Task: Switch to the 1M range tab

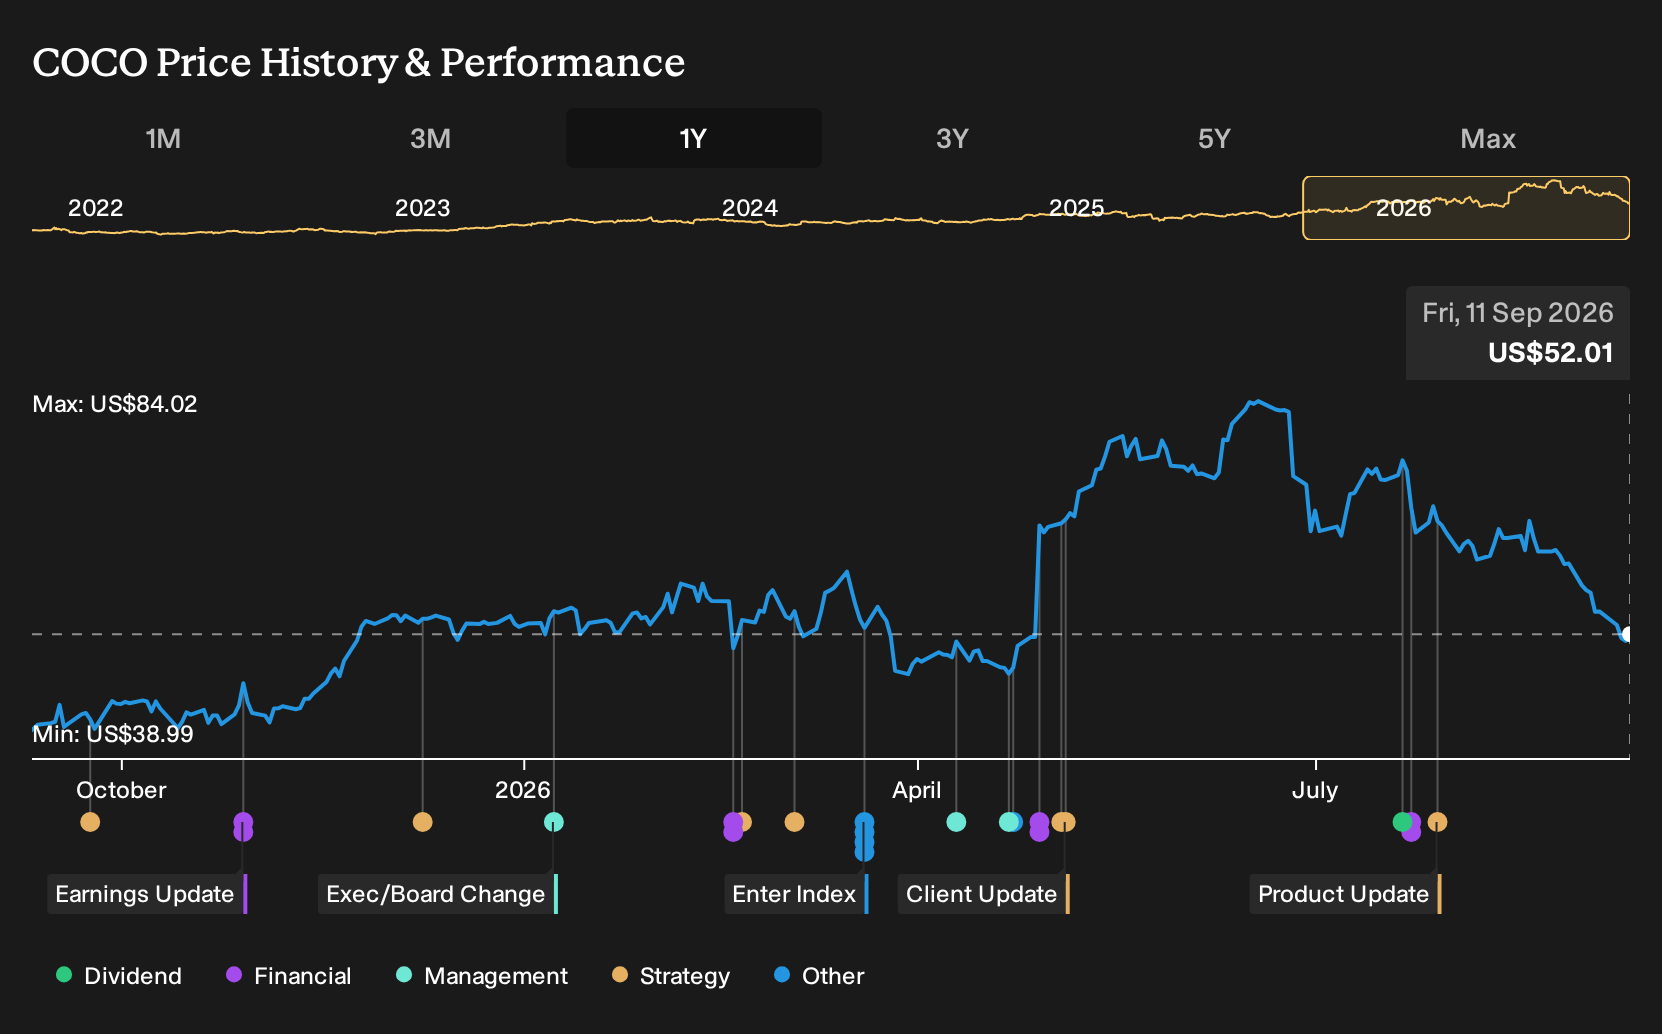Action: pos(163,138)
